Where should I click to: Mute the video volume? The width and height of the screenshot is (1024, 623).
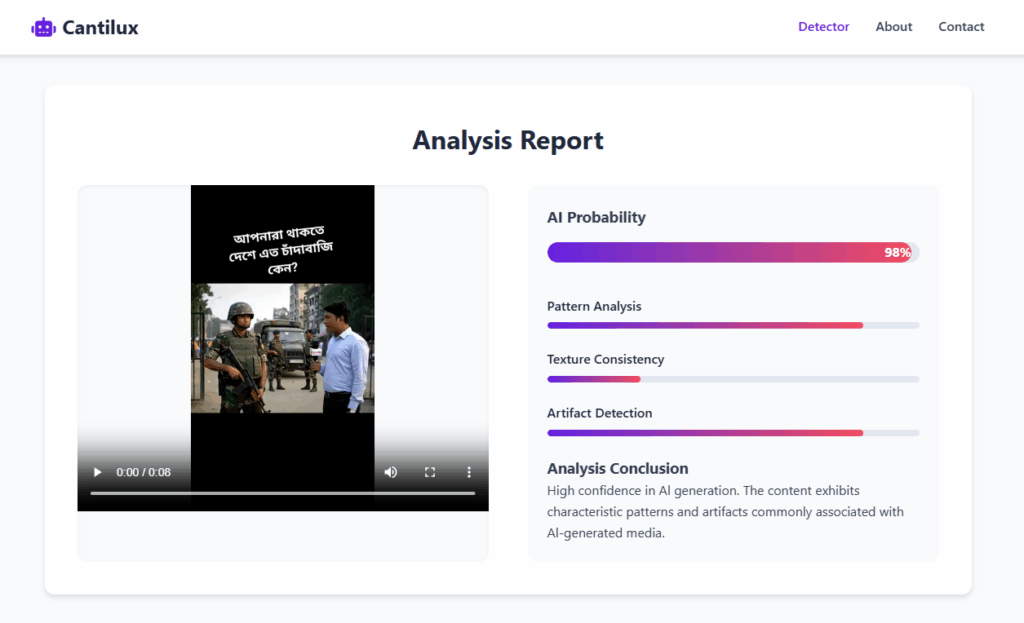pos(391,472)
